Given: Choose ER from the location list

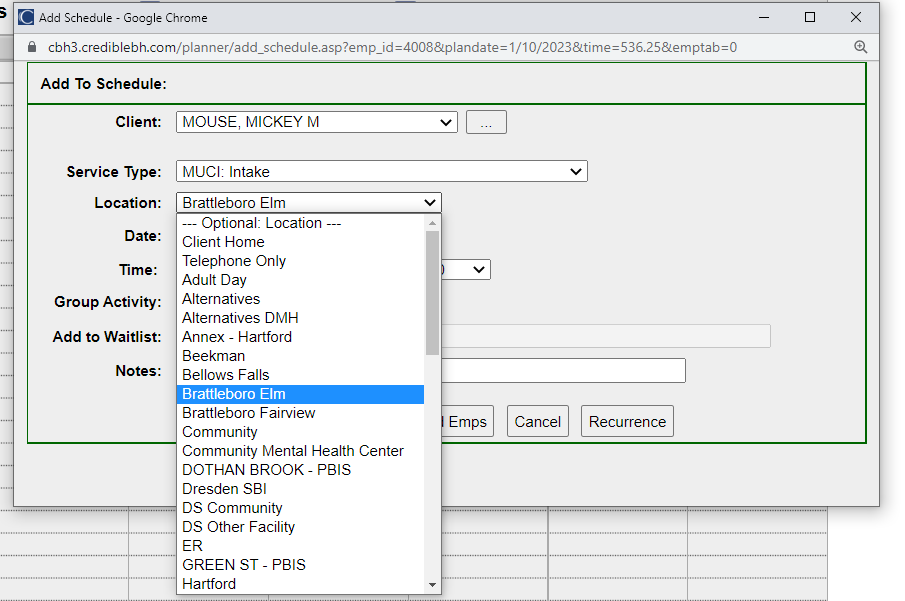Looking at the screenshot, I should [x=192, y=546].
